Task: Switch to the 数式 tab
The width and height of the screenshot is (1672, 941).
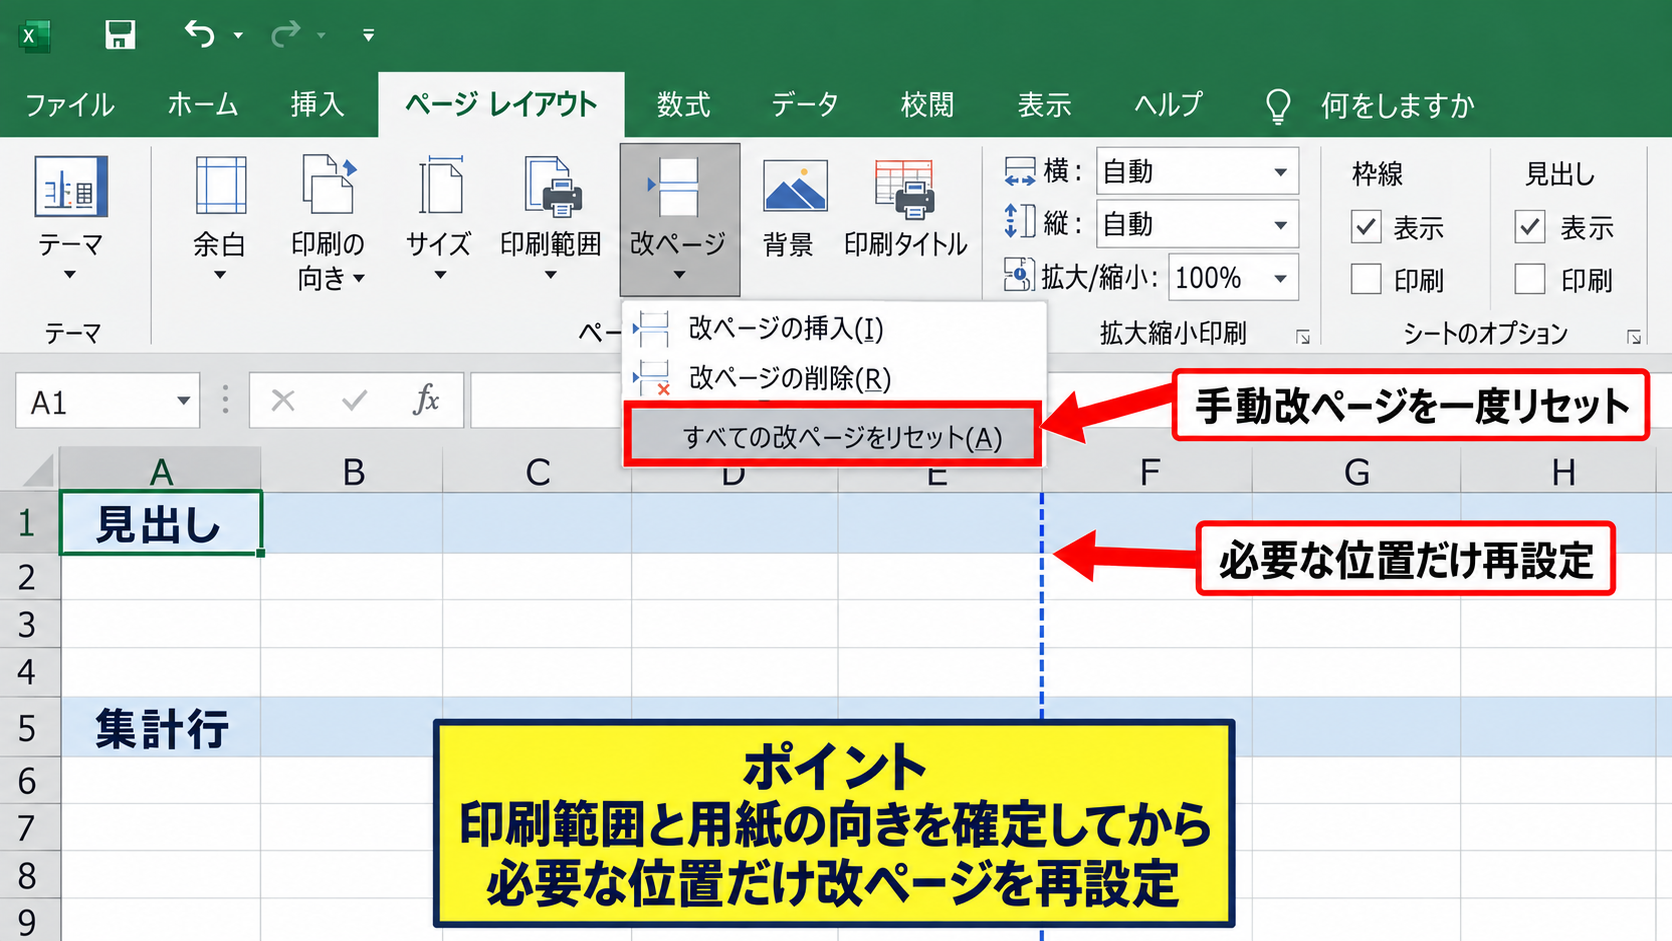Action: [x=683, y=105]
